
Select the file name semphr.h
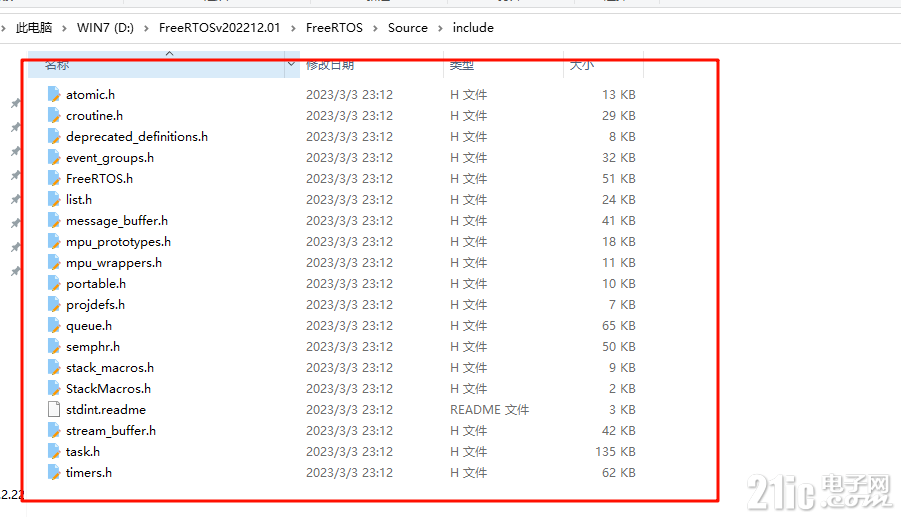(x=93, y=346)
